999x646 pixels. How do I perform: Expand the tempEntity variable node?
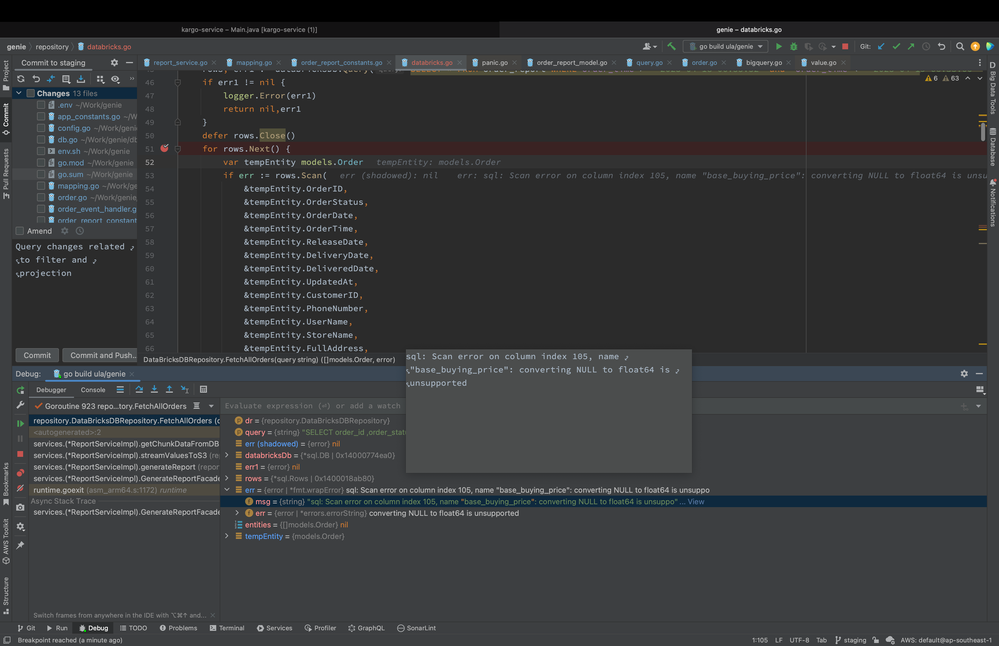click(x=227, y=536)
